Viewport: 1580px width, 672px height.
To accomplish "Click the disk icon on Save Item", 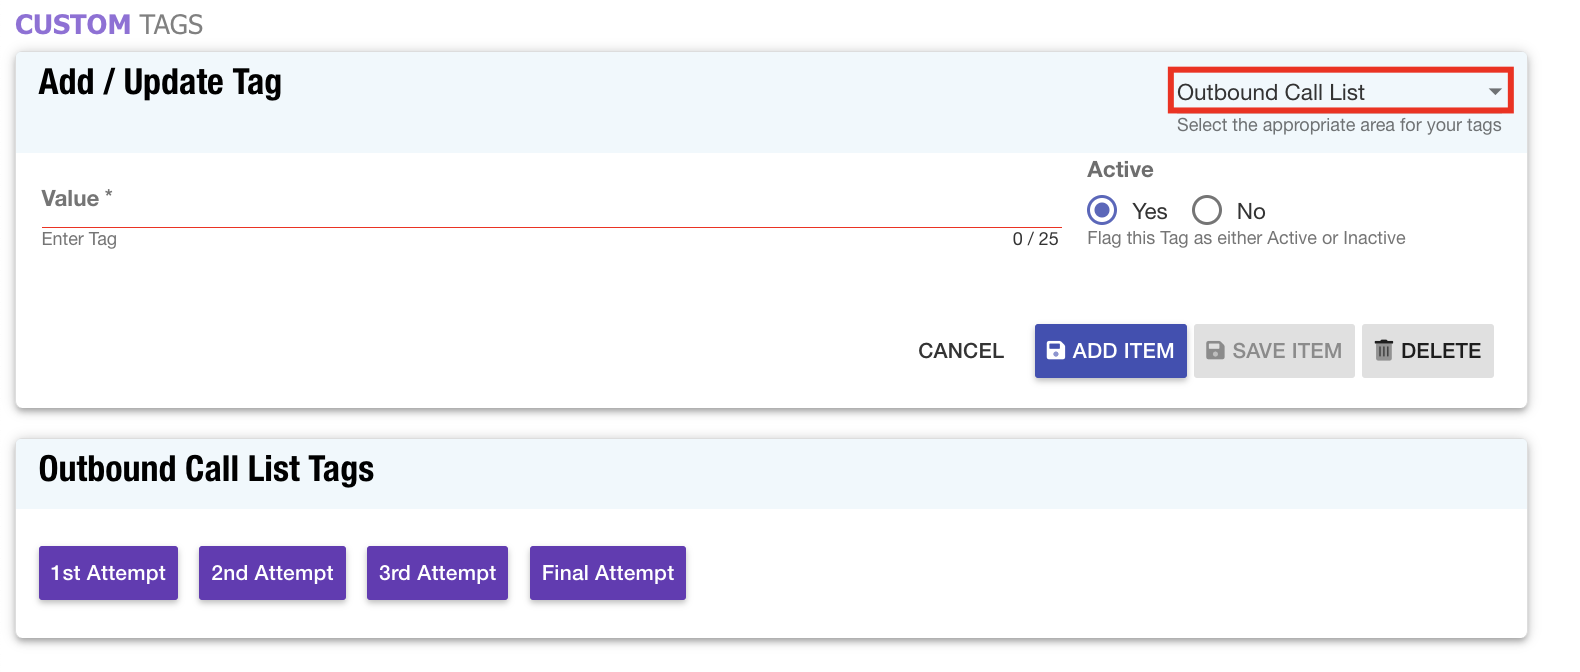I will pos(1215,351).
